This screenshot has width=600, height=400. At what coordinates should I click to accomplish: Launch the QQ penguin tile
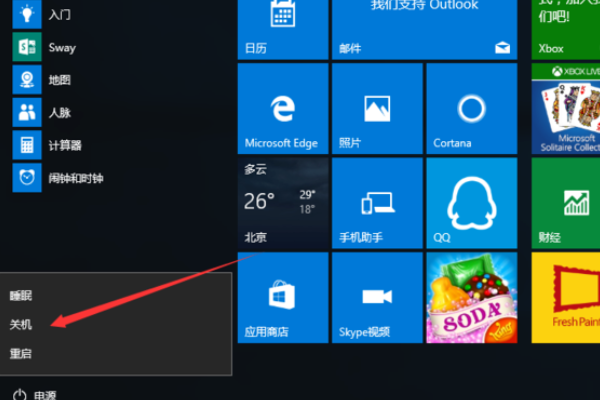click(472, 203)
